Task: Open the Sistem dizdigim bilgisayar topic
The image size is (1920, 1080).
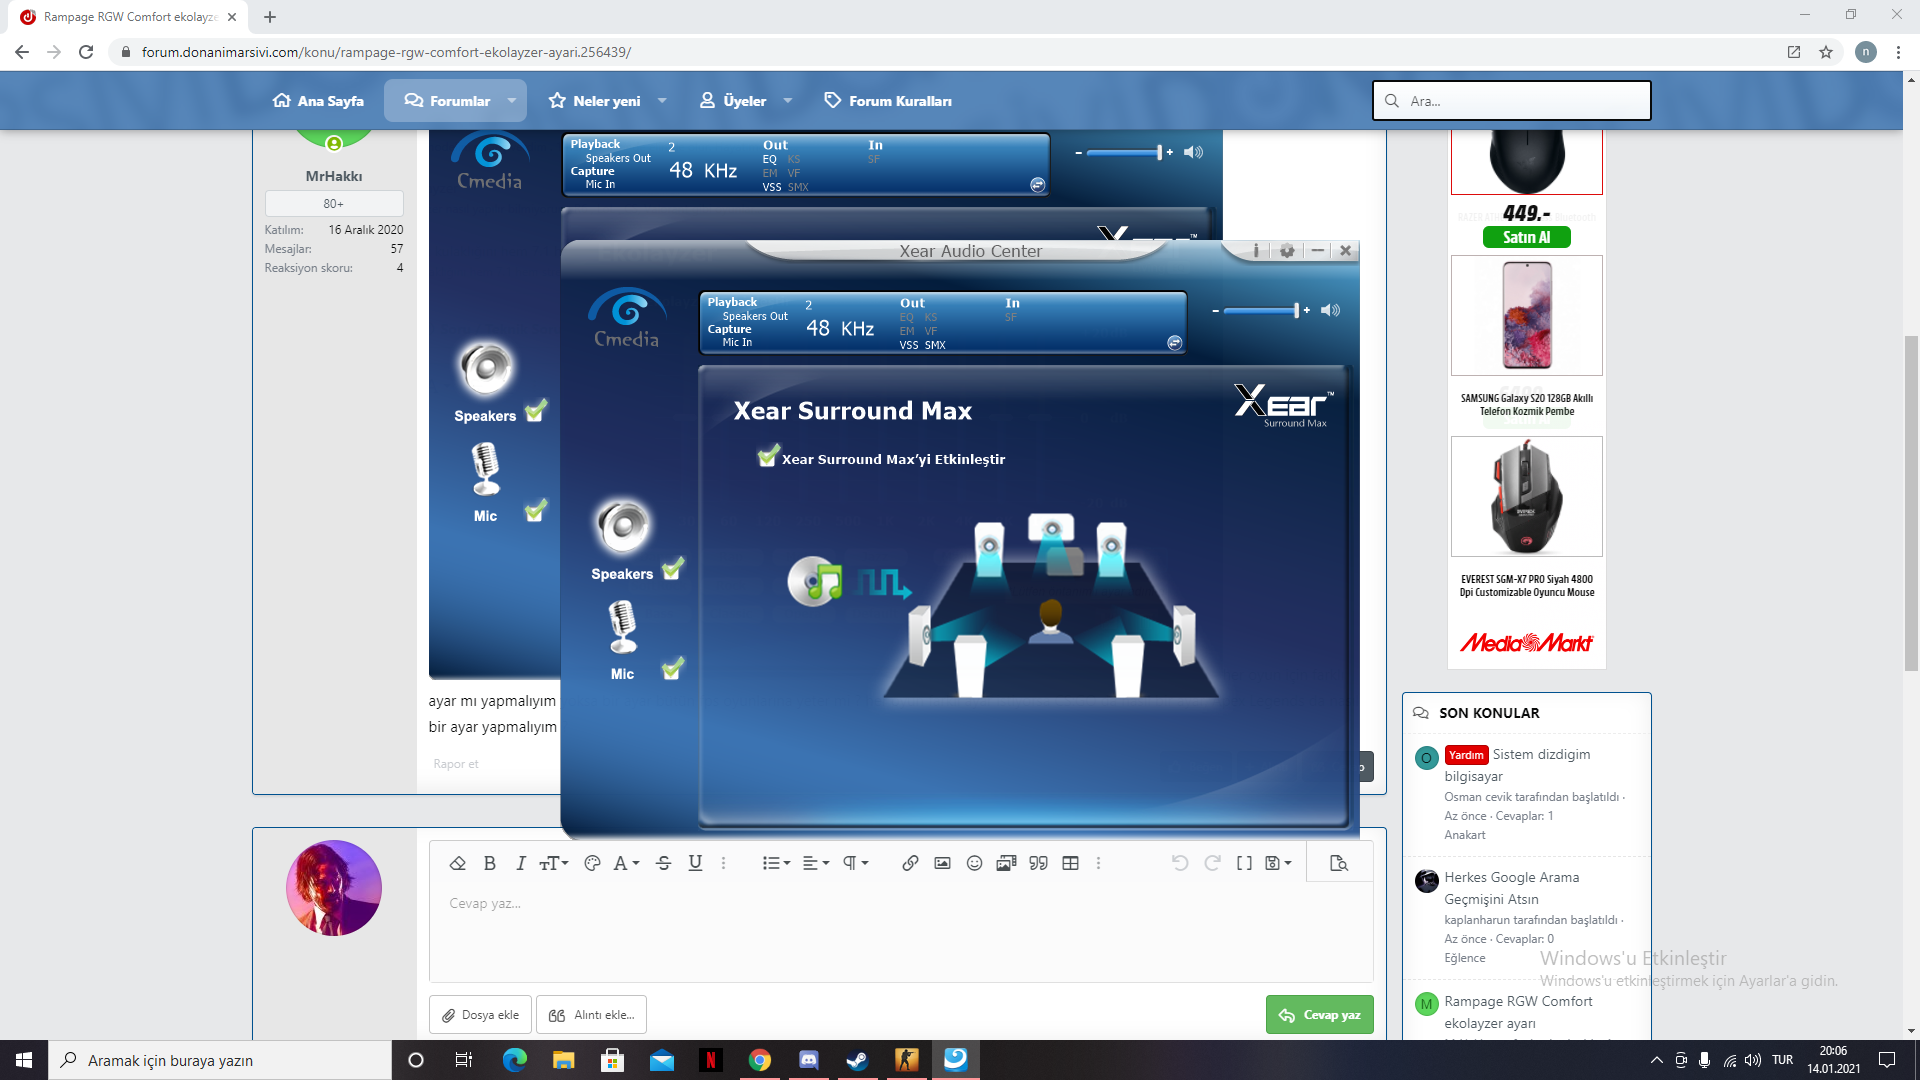Action: pyautogui.click(x=1517, y=765)
